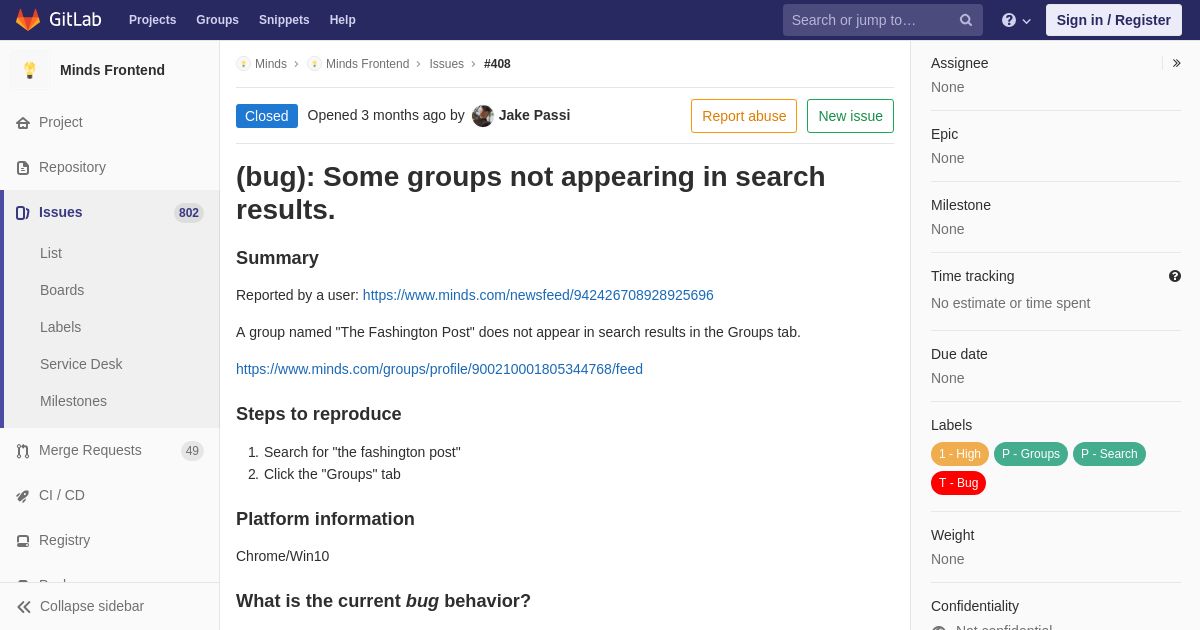The image size is (1200, 630).
Task: Click the Confidentiality heading
Action: [975, 606]
